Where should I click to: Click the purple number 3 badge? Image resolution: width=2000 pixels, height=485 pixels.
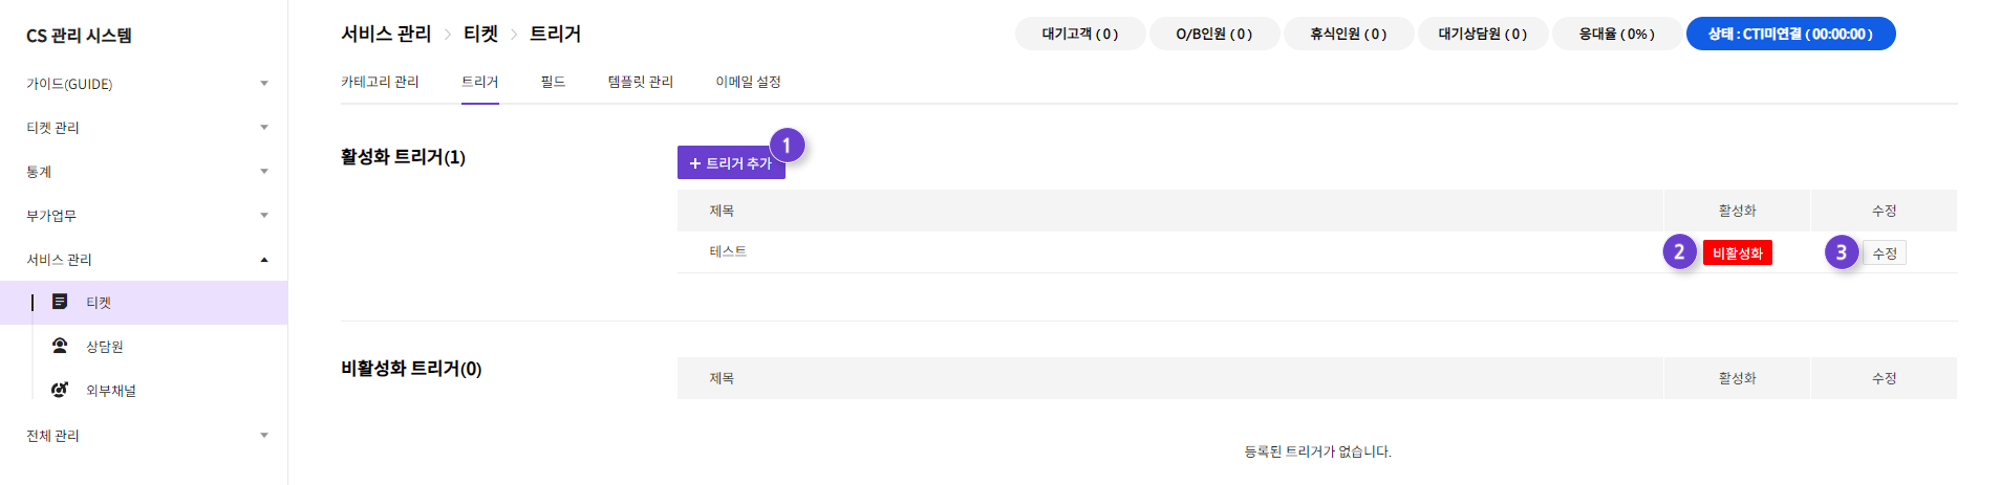(1841, 252)
